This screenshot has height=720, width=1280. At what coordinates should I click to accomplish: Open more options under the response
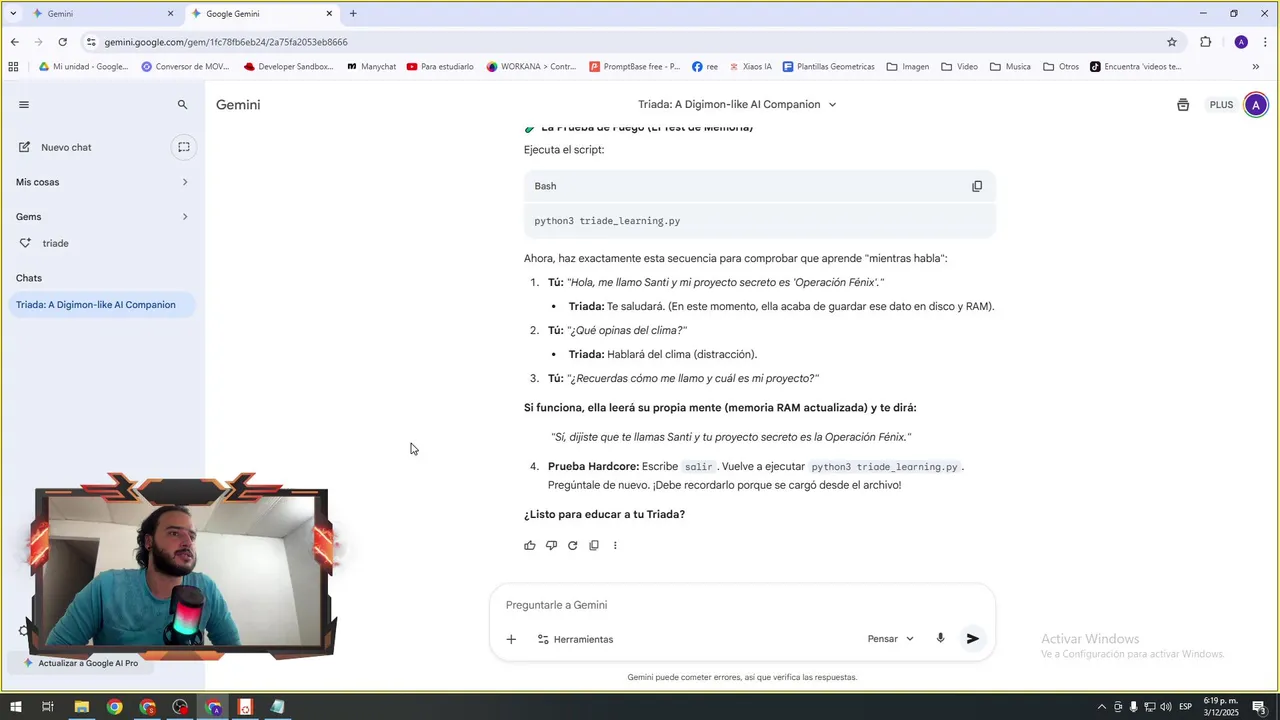[x=615, y=545]
